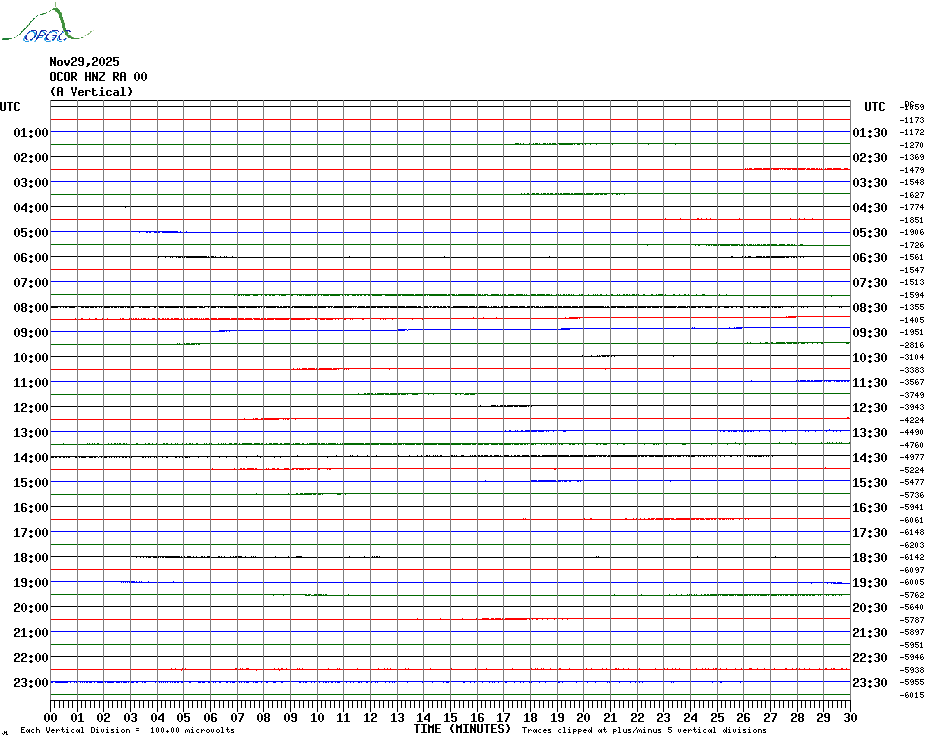This screenshot has height=744, width=930.
Task: Click the left UTC axis header
Action: coord(10,107)
